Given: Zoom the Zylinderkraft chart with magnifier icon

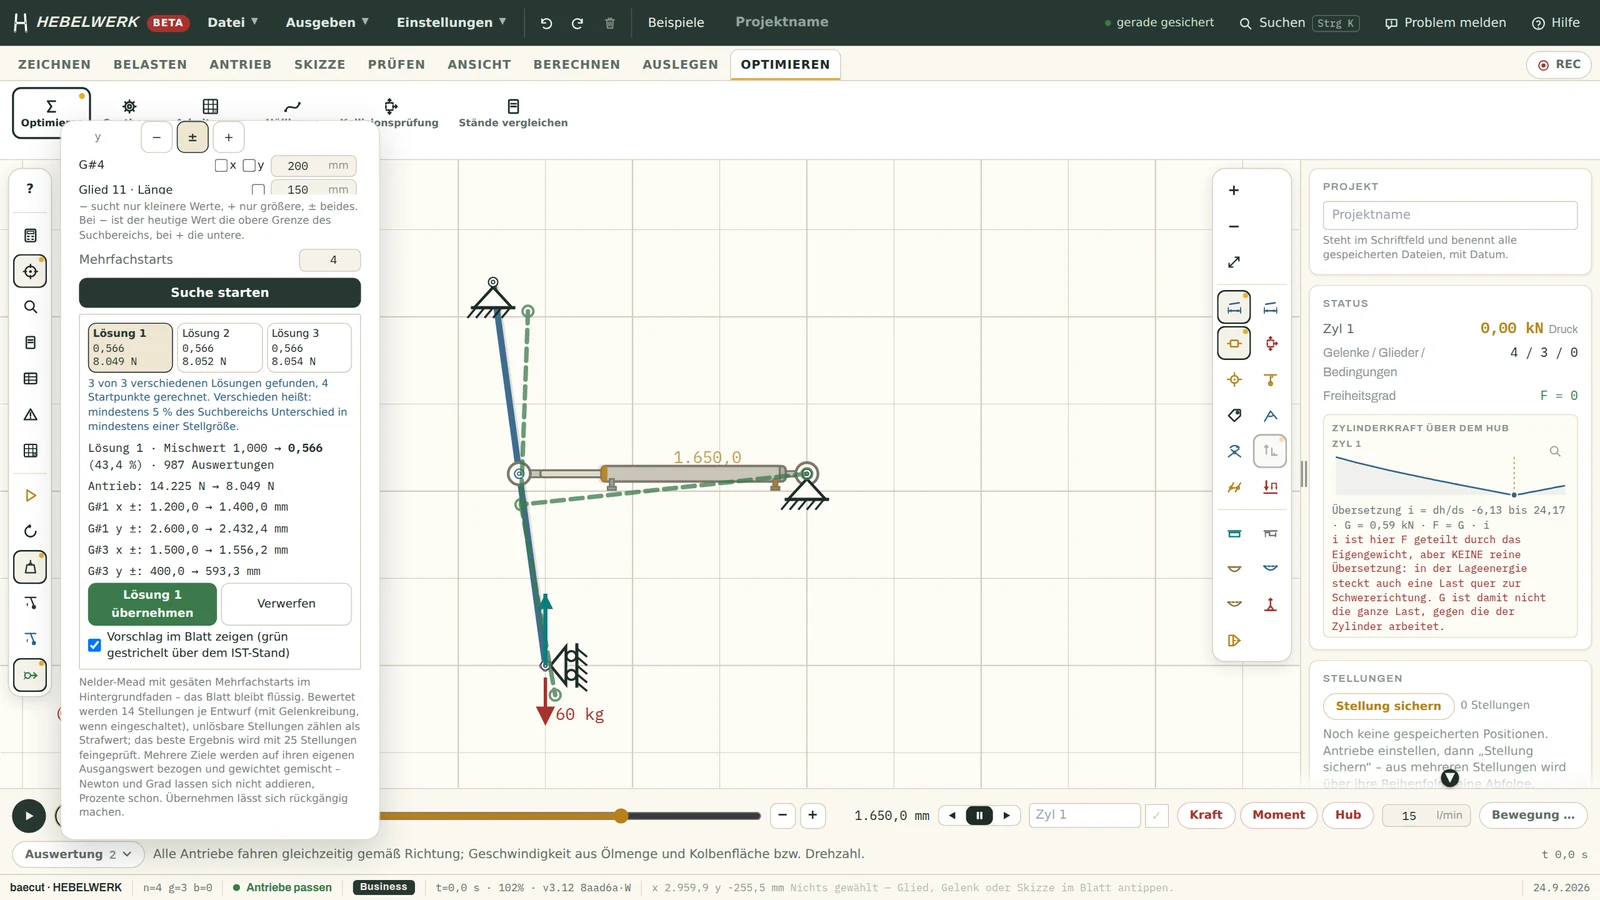Looking at the screenshot, I should [1555, 451].
